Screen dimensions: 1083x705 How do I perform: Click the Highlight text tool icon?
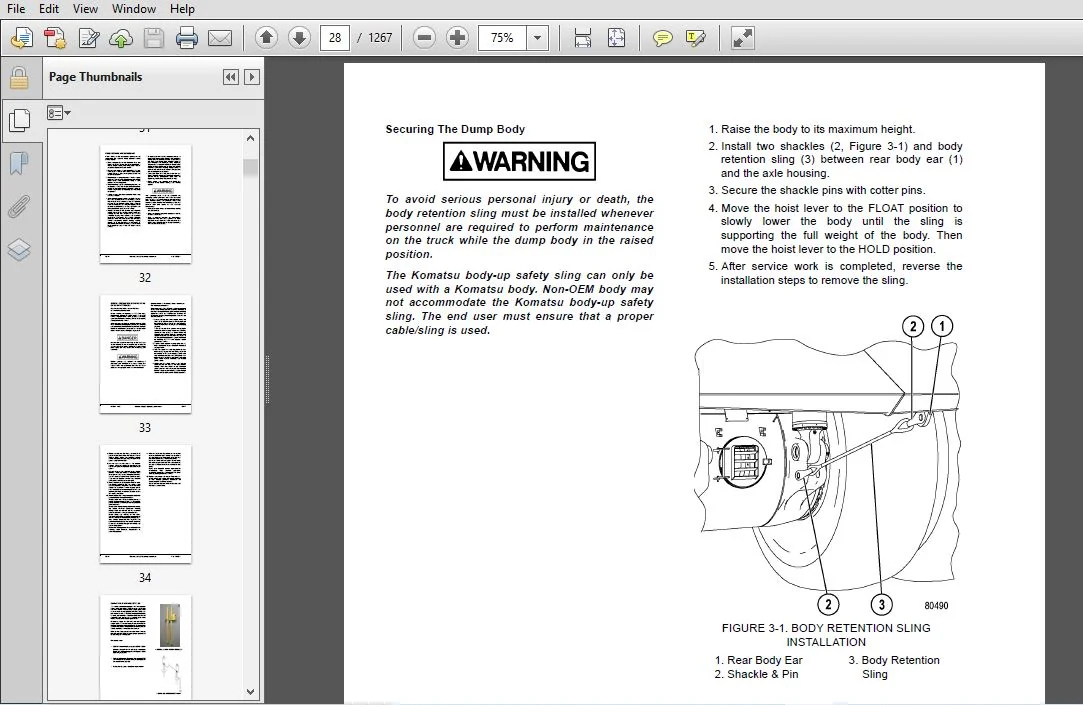696,38
